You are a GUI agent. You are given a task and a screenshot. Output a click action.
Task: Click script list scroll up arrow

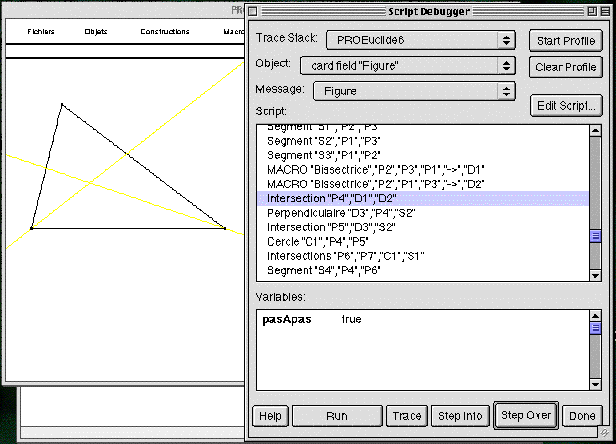[595, 132]
